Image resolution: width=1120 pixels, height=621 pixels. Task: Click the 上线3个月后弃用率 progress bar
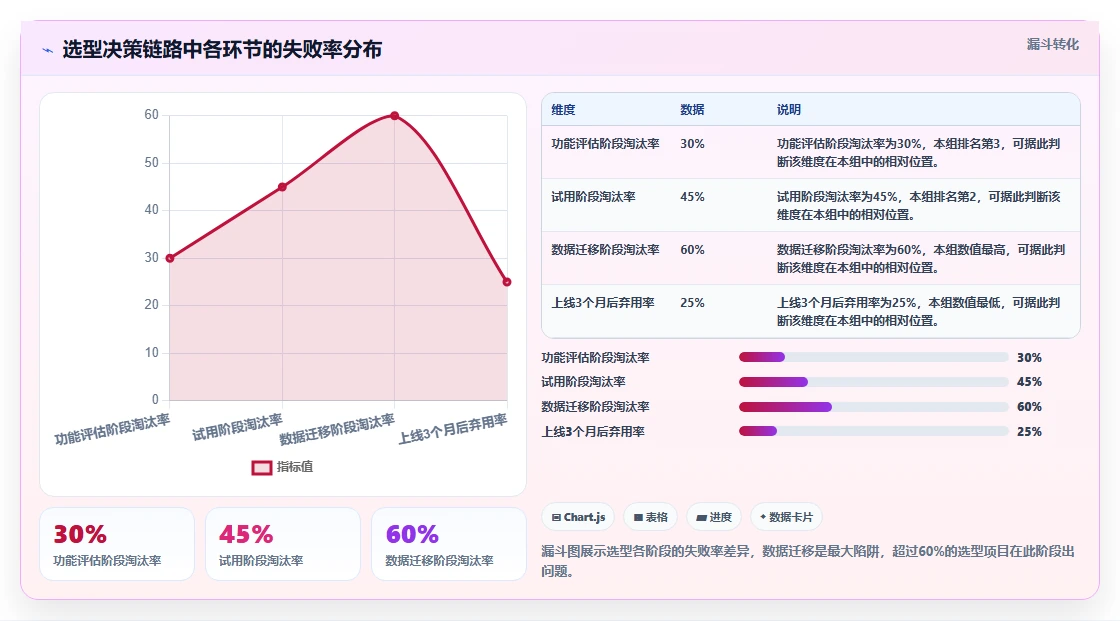(x=873, y=432)
